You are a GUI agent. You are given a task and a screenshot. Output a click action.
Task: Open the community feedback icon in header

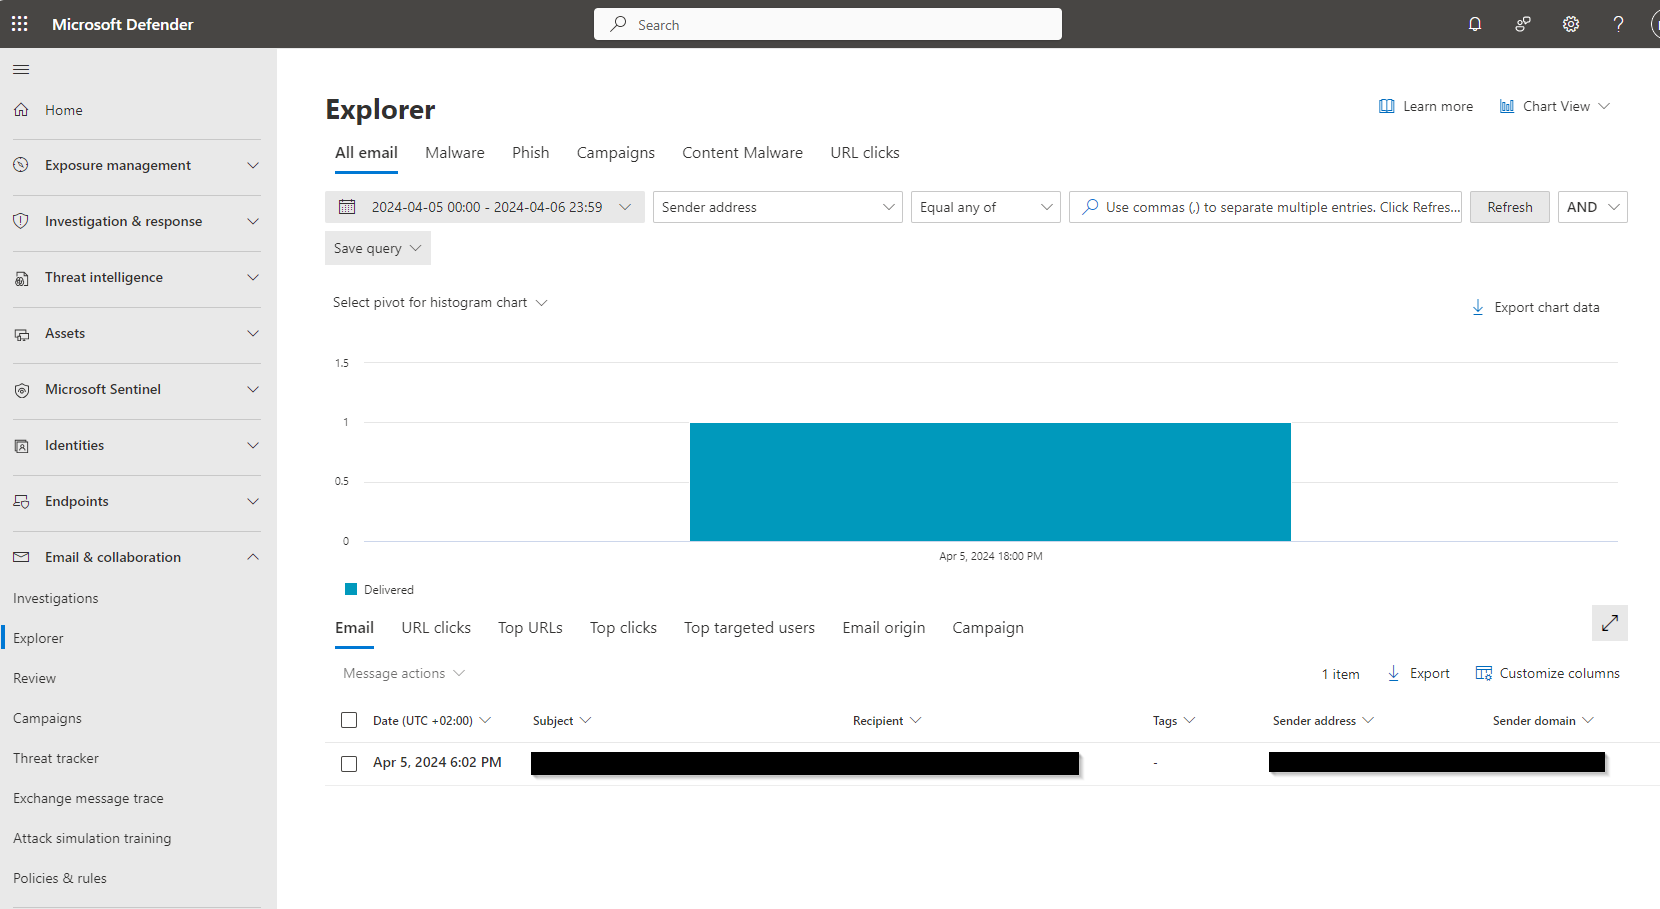(x=1523, y=24)
